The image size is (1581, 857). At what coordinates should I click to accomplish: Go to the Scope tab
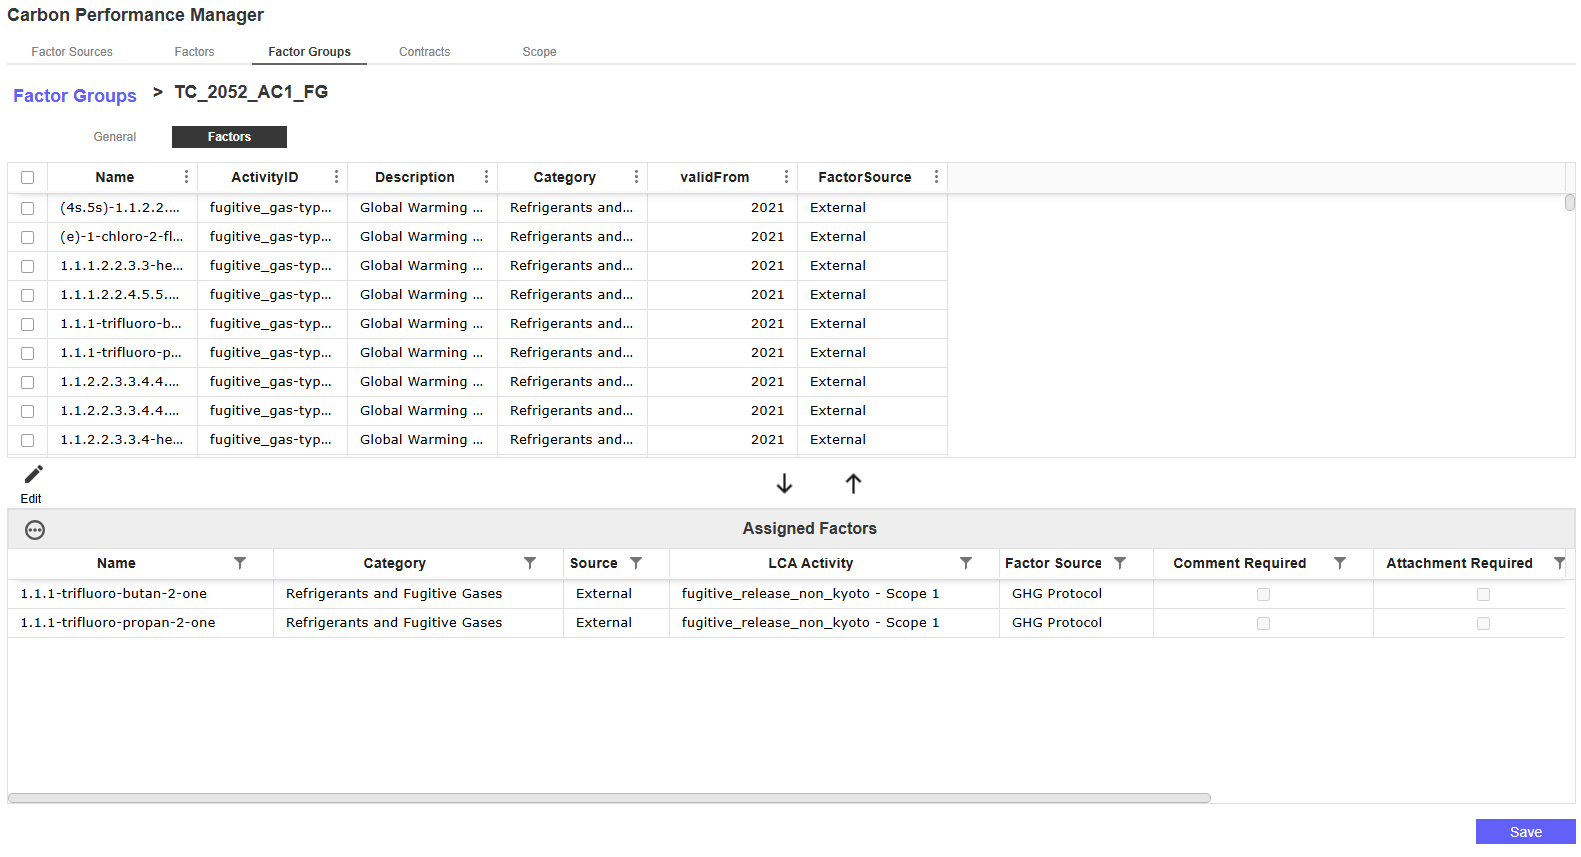point(539,52)
